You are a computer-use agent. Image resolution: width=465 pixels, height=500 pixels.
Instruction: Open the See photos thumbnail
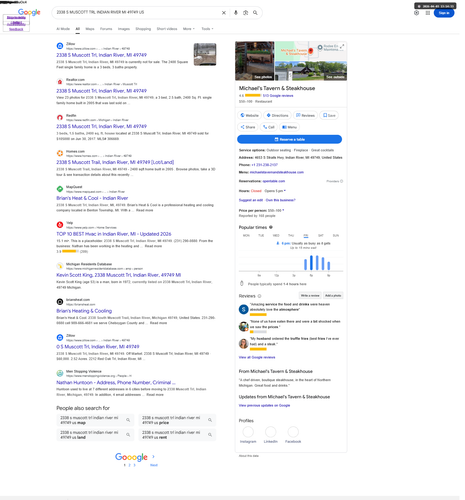click(255, 61)
